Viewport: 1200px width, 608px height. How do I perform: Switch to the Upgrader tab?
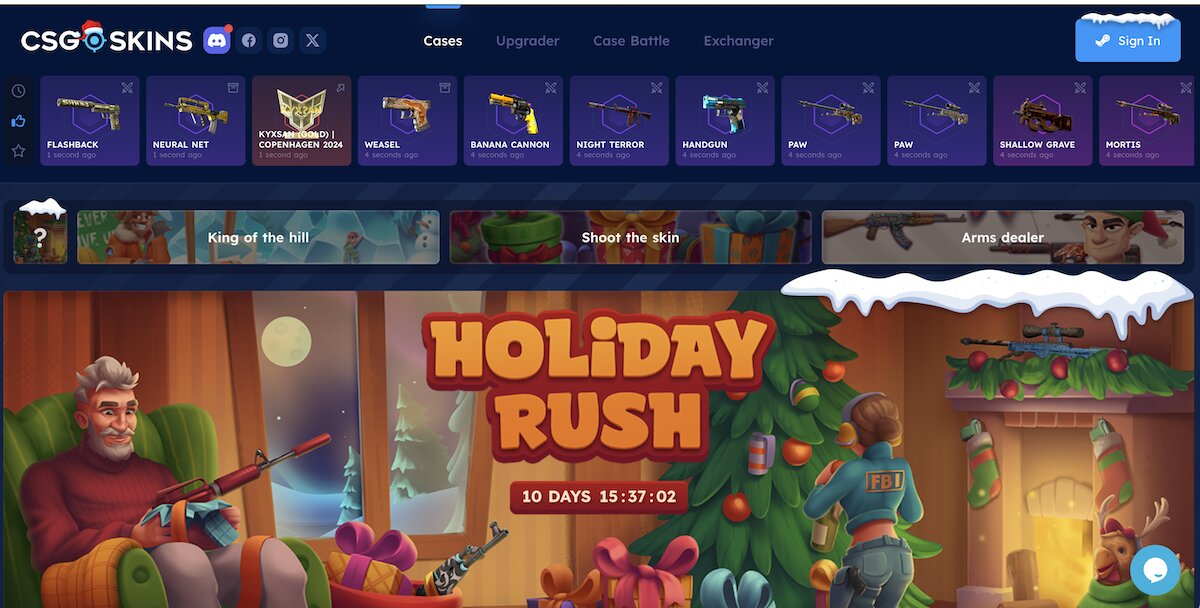pyautogui.click(x=528, y=41)
